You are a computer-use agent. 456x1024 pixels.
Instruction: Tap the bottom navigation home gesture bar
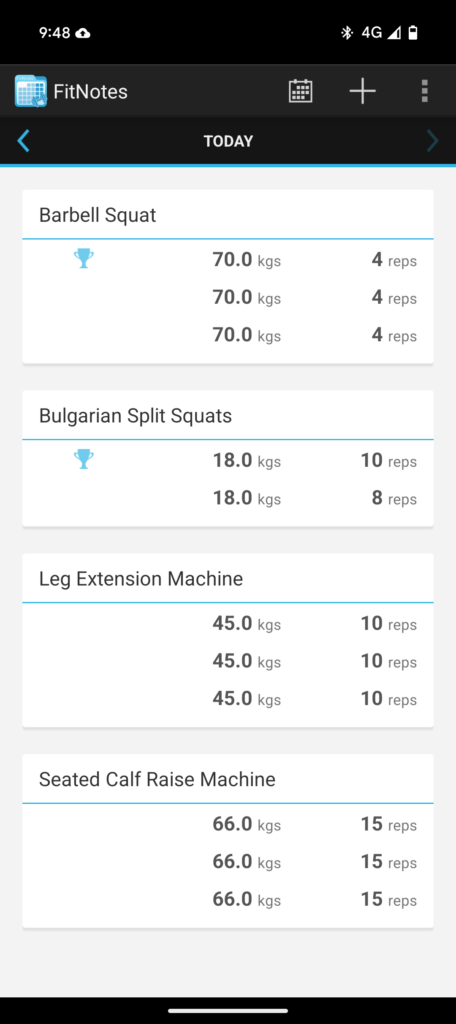(228, 1011)
